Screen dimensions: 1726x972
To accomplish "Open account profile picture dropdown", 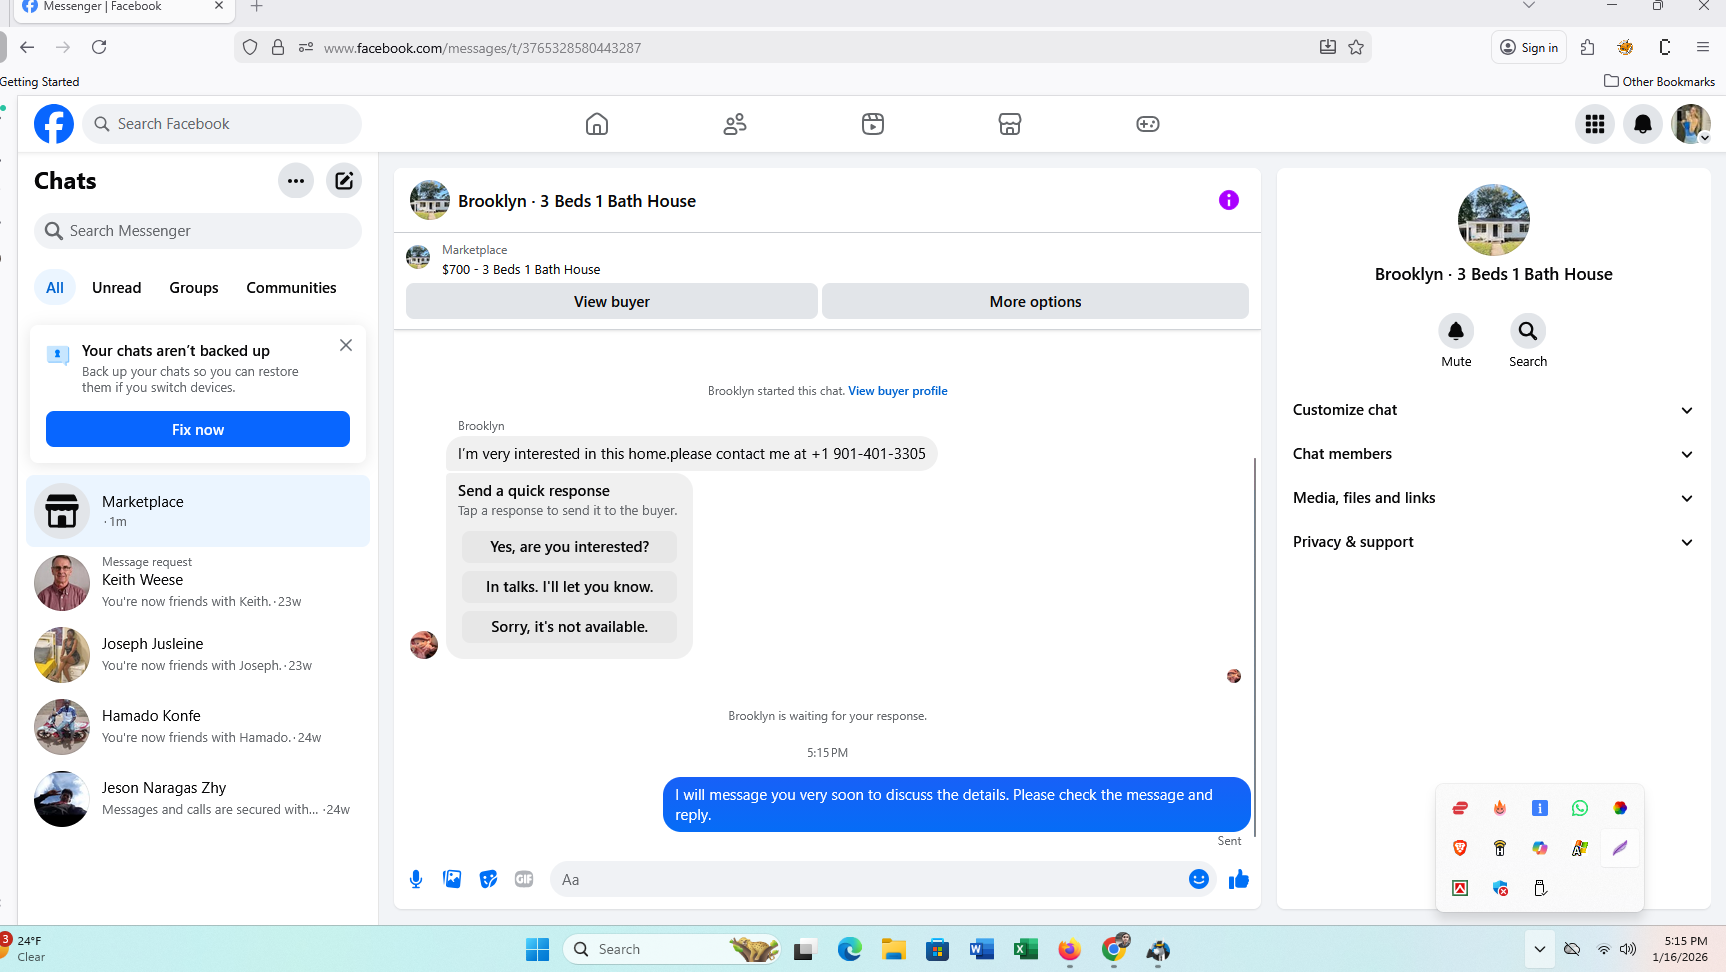I will pyautogui.click(x=1691, y=124).
